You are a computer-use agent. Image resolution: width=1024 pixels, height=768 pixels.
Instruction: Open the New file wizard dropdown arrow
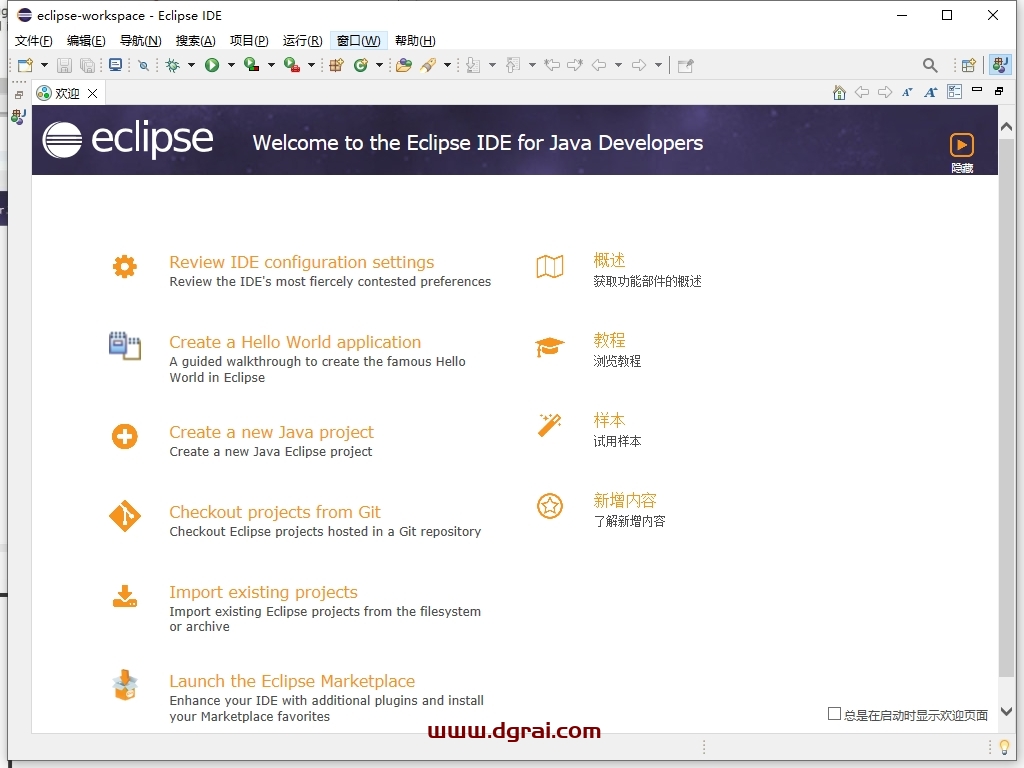(x=44, y=65)
